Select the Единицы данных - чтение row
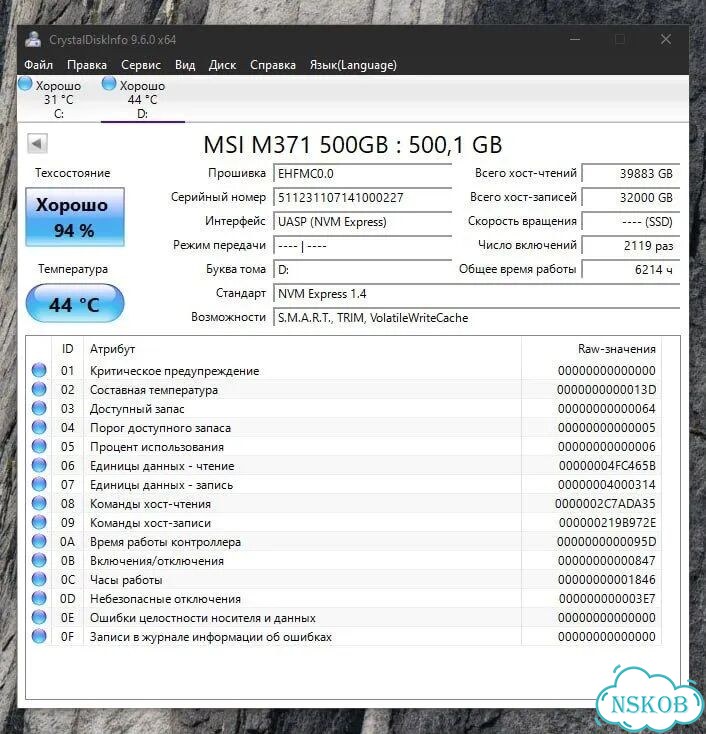 (x=344, y=466)
